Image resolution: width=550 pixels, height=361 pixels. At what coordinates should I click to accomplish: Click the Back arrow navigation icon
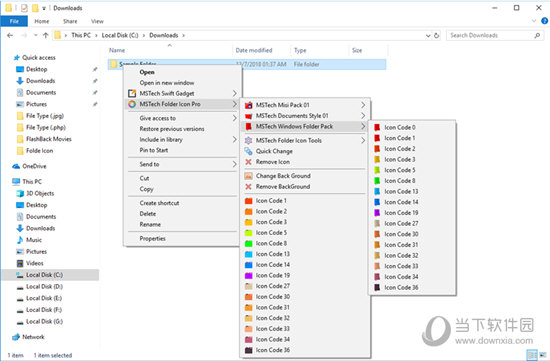coord(10,35)
